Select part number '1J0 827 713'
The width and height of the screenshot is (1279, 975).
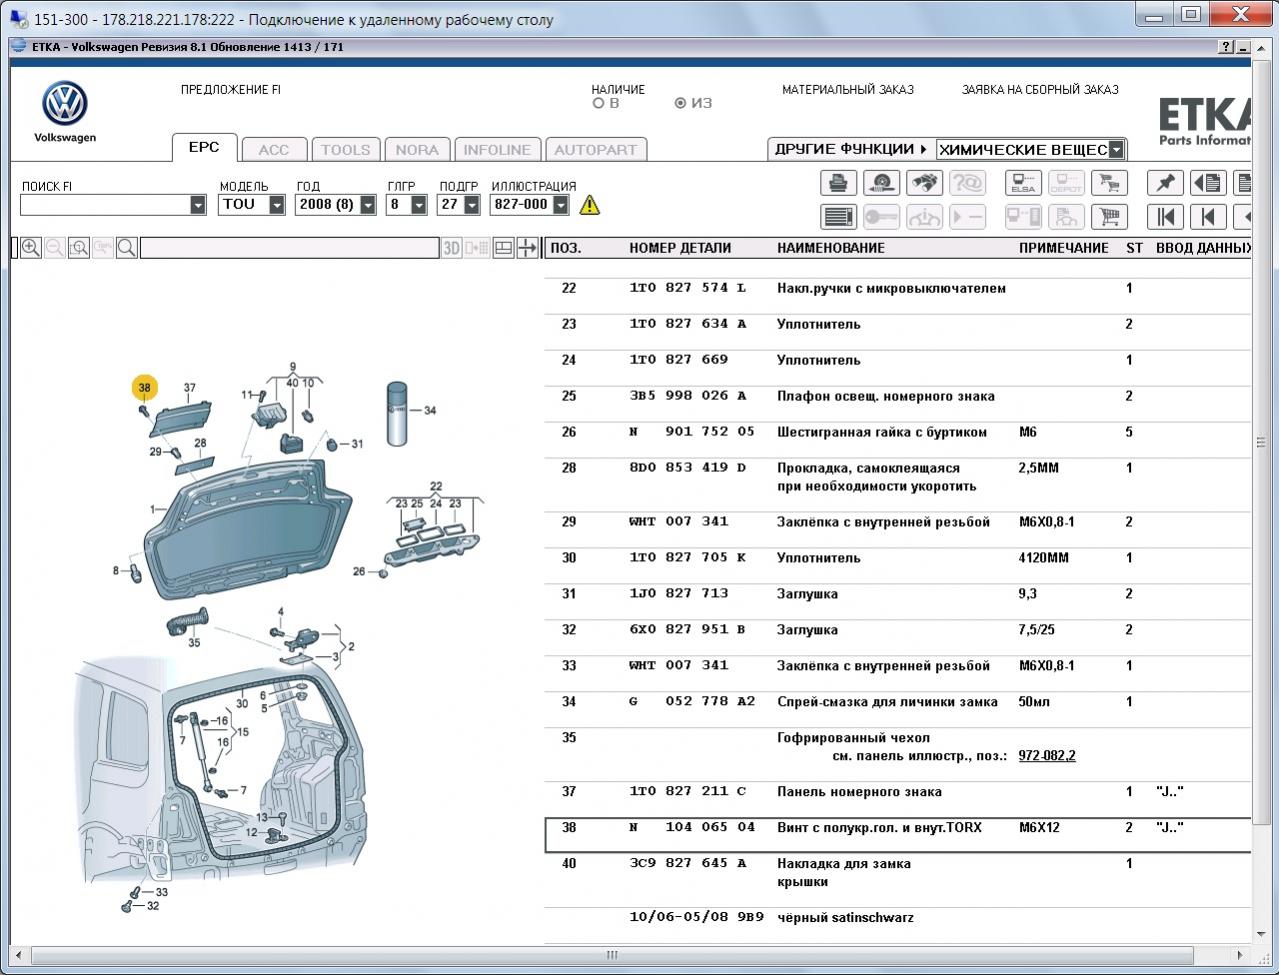click(x=679, y=594)
